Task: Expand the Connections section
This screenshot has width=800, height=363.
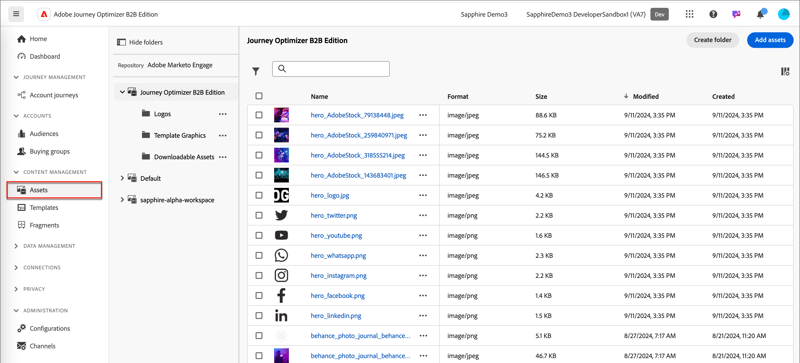Action: (x=16, y=268)
